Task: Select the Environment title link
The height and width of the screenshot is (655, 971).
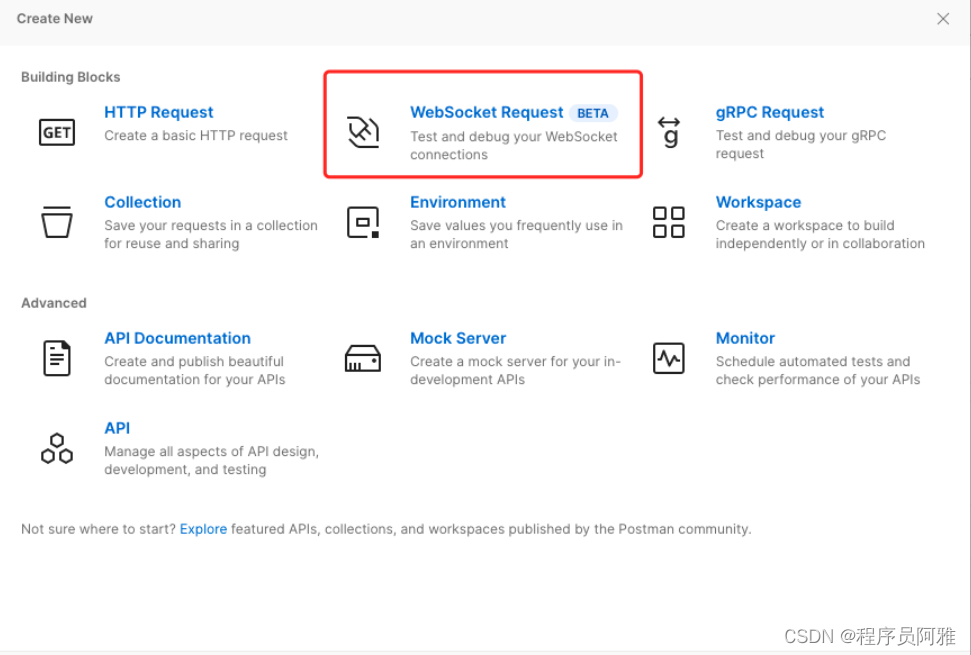Action: click(x=458, y=202)
